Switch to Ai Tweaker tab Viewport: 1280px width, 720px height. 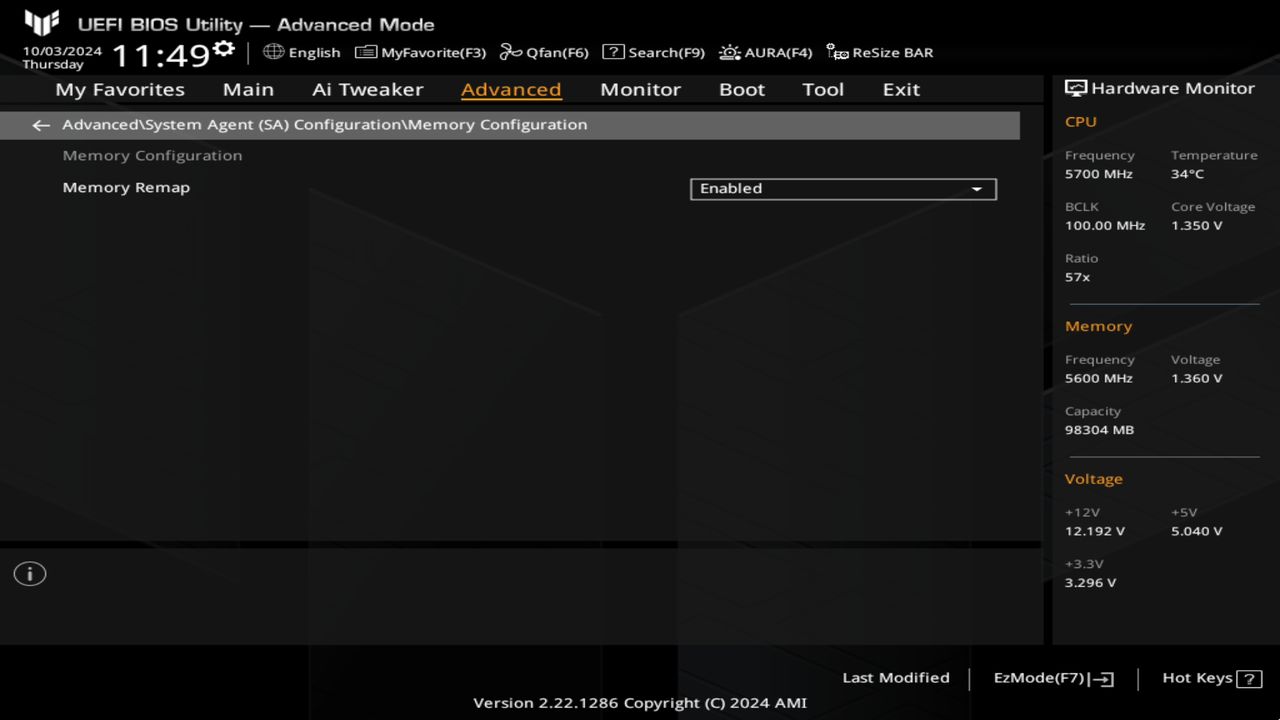tap(367, 89)
